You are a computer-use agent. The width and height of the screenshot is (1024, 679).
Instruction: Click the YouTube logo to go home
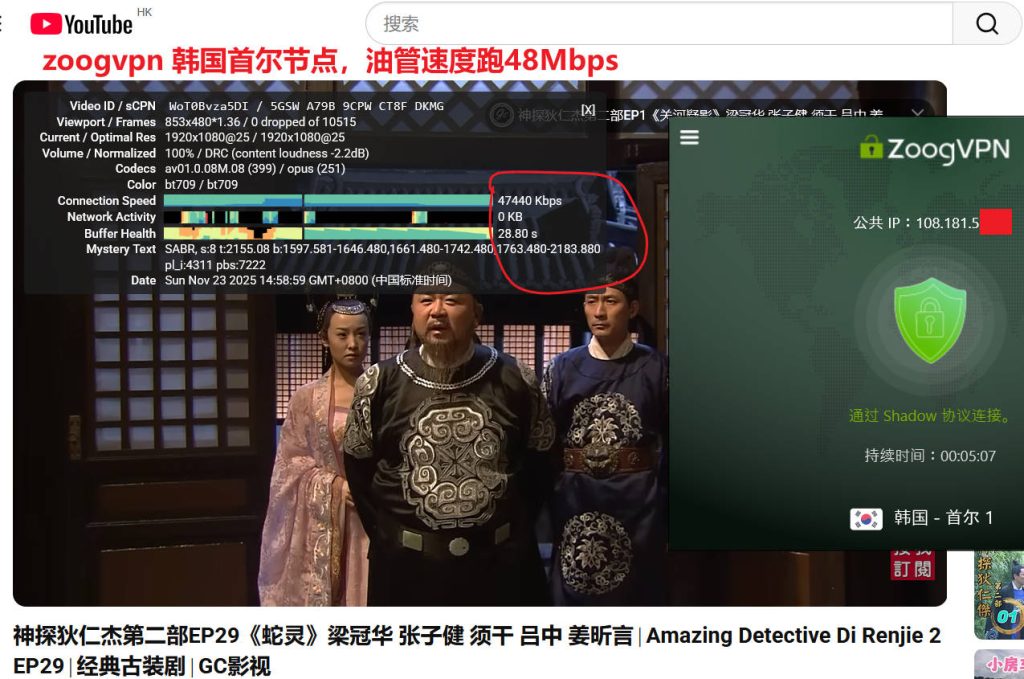coord(82,23)
